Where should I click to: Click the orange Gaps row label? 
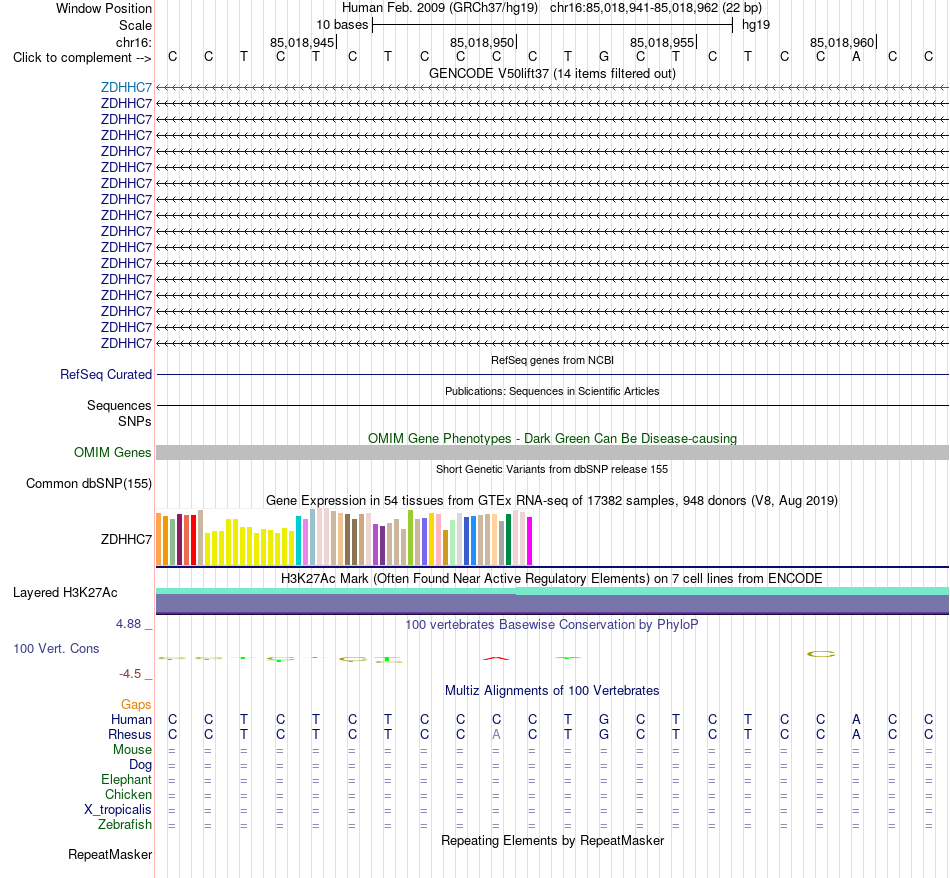click(136, 704)
